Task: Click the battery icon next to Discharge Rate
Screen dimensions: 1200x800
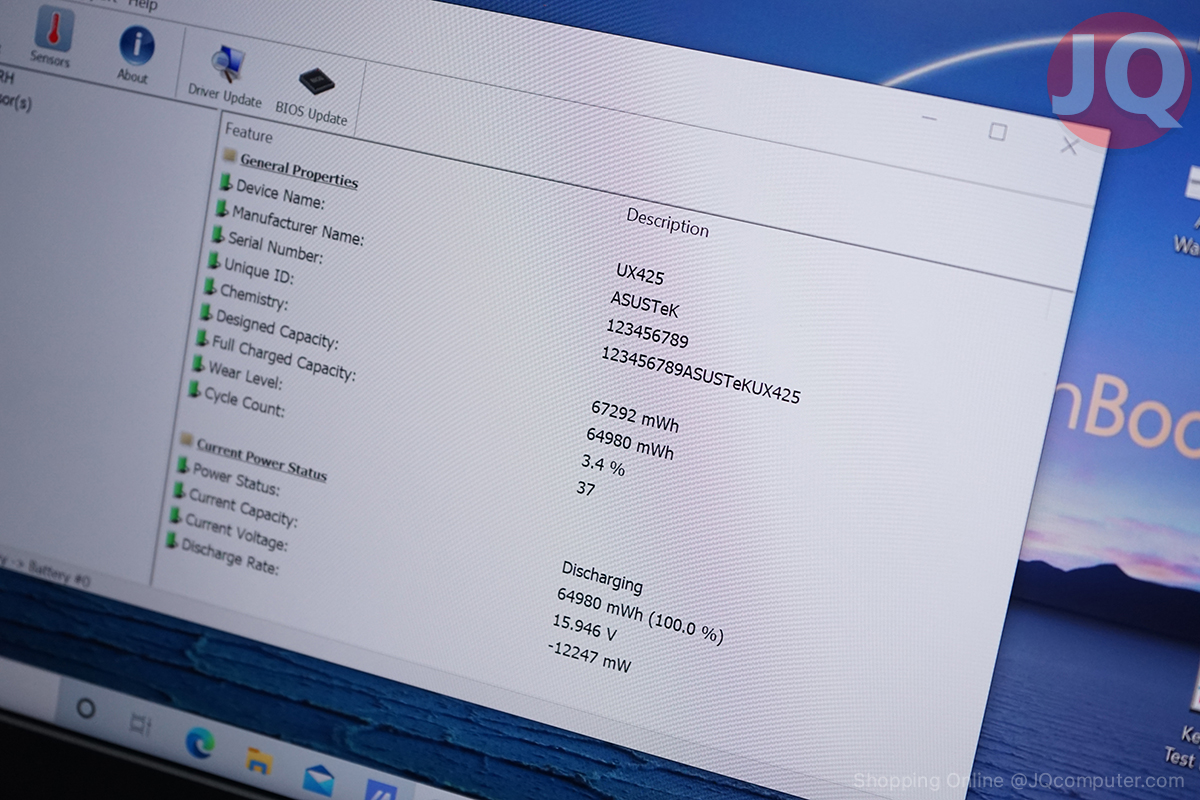Action: [171, 541]
